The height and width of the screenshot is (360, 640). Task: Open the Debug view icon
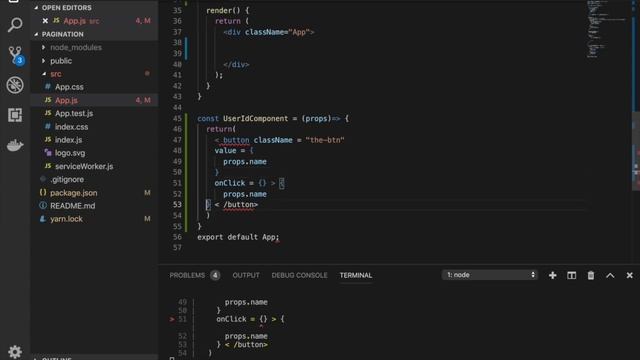click(x=15, y=85)
